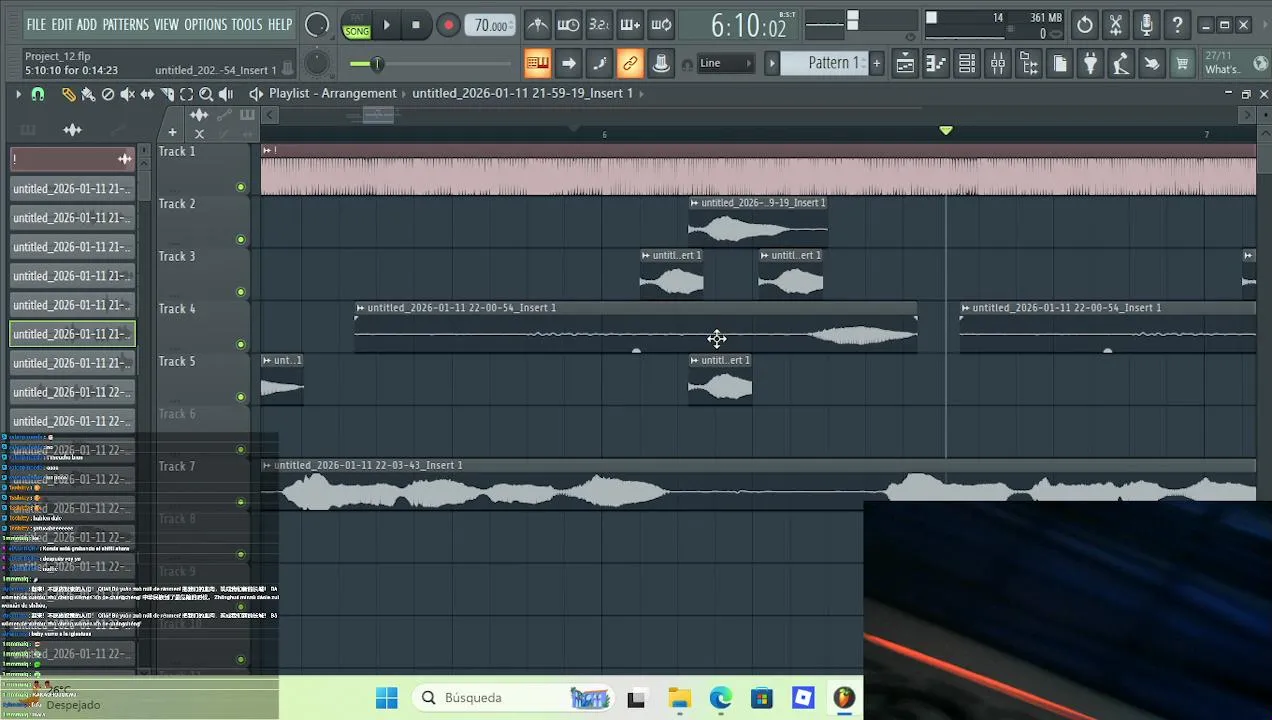Toggle typing keyboard to piano icon
The image size is (1272, 720).
point(537,64)
